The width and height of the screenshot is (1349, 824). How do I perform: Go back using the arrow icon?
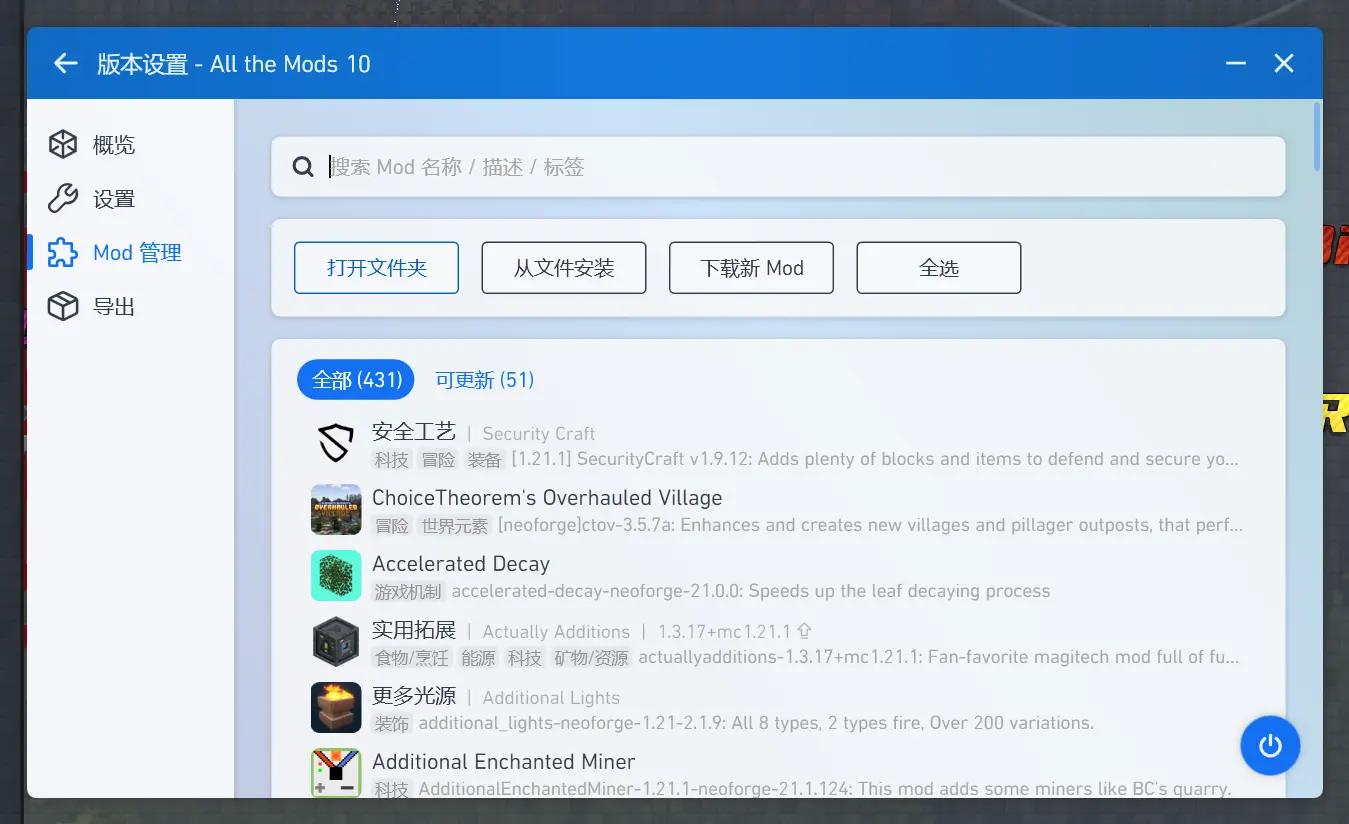tap(66, 64)
